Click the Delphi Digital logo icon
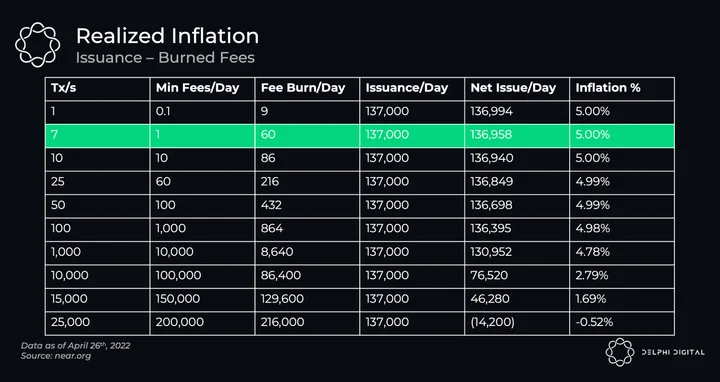The width and height of the screenshot is (720, 382). pyautogui.click(x=619, y=352)
